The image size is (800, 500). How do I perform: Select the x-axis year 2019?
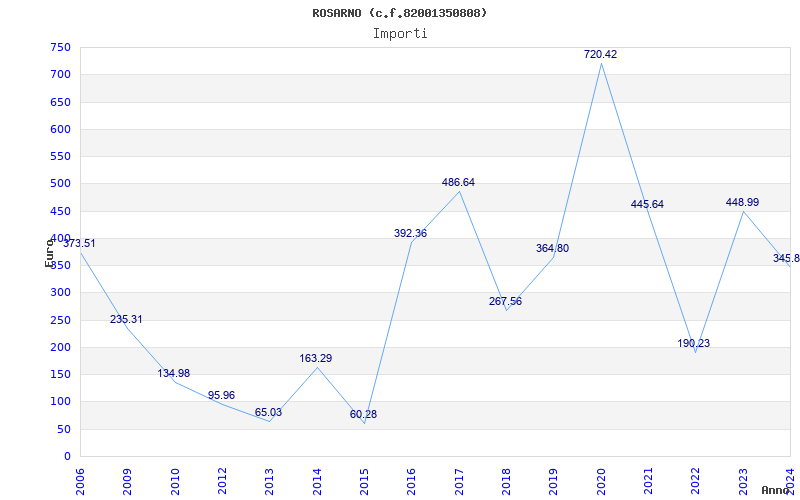(554, 482)
